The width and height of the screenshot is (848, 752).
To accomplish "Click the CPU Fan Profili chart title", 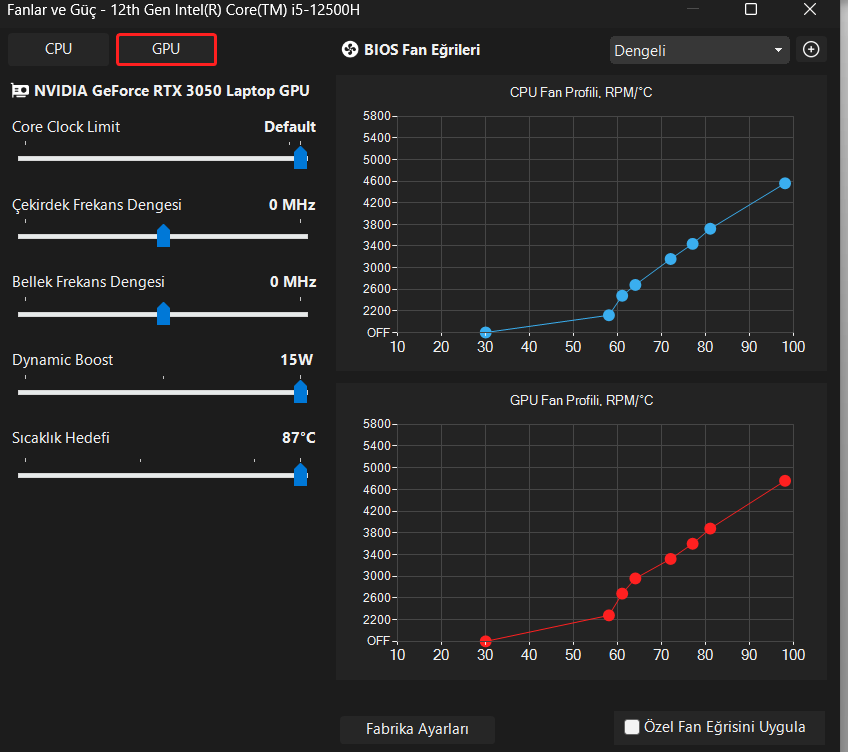I will pyautogui.click(x=581, y=93).
